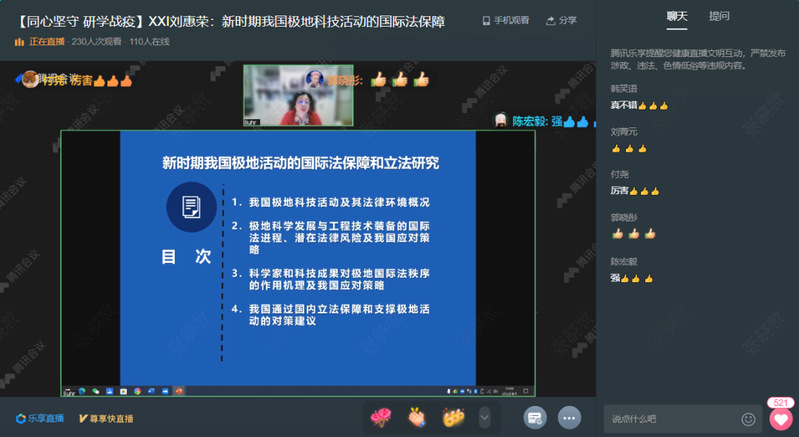
Task: Click the chat input field 说点什么吧
Action: click(x=670, y=418)
